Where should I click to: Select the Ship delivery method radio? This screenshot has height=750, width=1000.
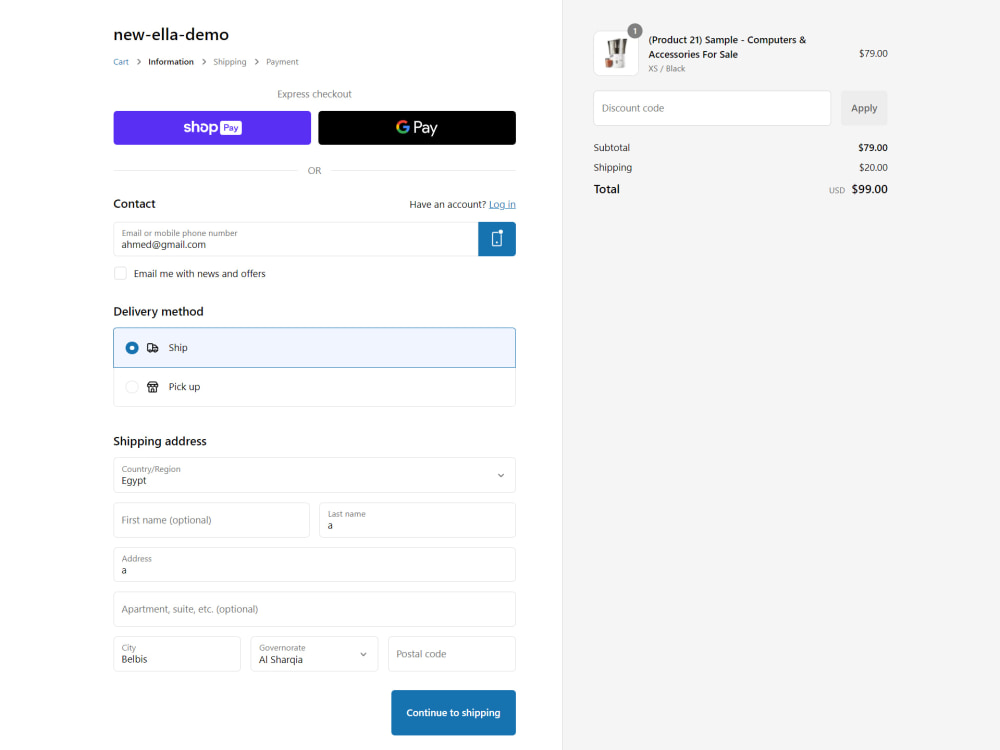click(x=132, y=347)
